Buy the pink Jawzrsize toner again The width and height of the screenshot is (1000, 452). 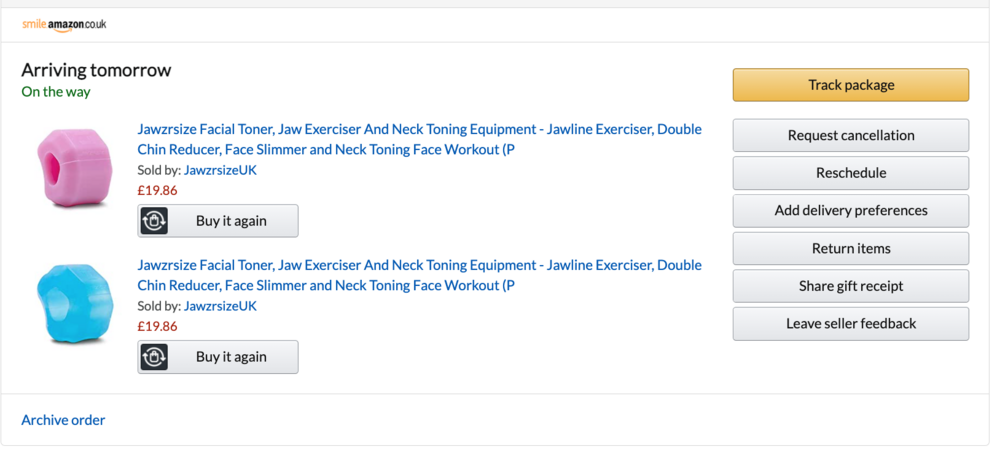(x=218, y=221)
